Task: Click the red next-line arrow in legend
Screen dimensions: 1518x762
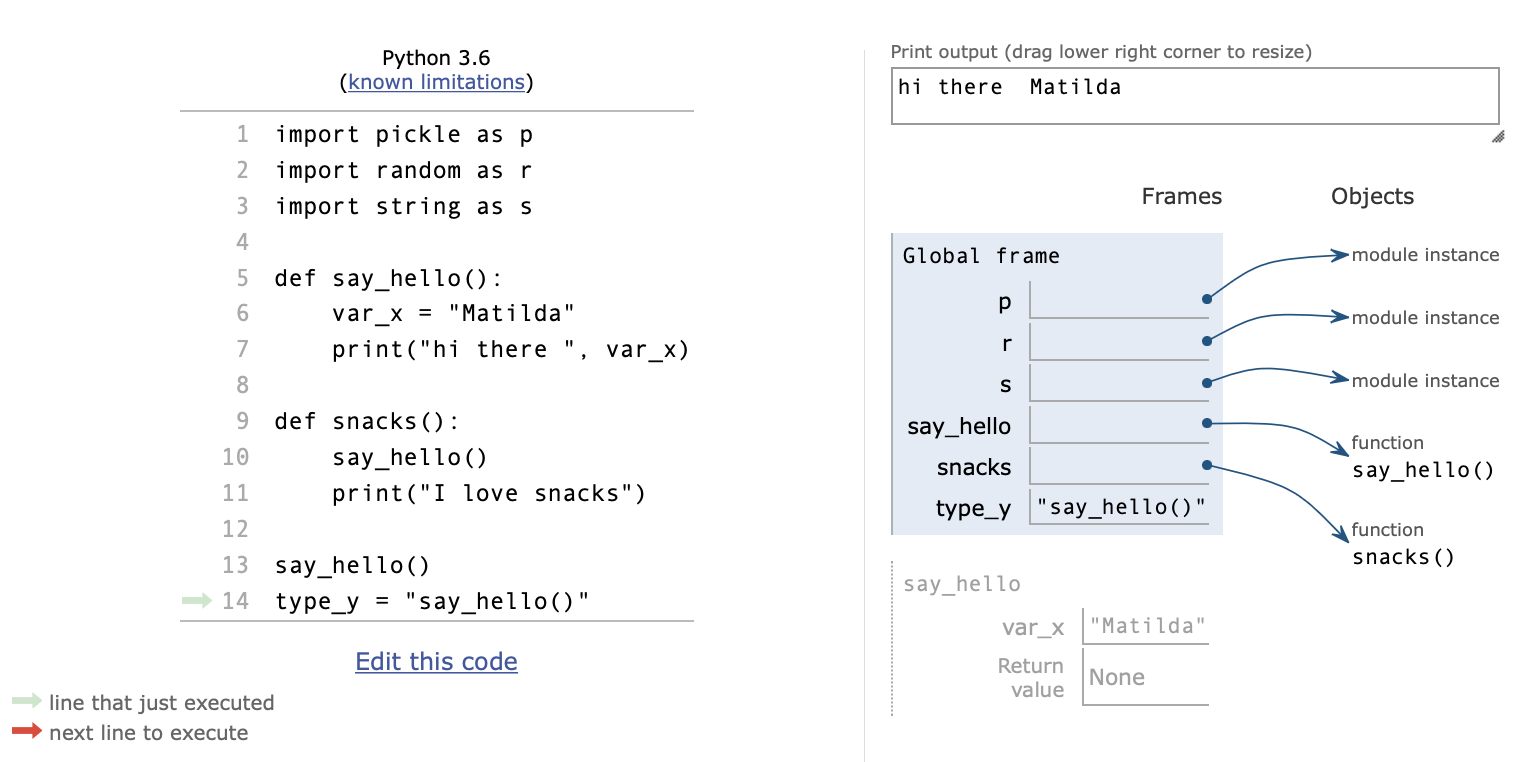Action: point(27,732)
